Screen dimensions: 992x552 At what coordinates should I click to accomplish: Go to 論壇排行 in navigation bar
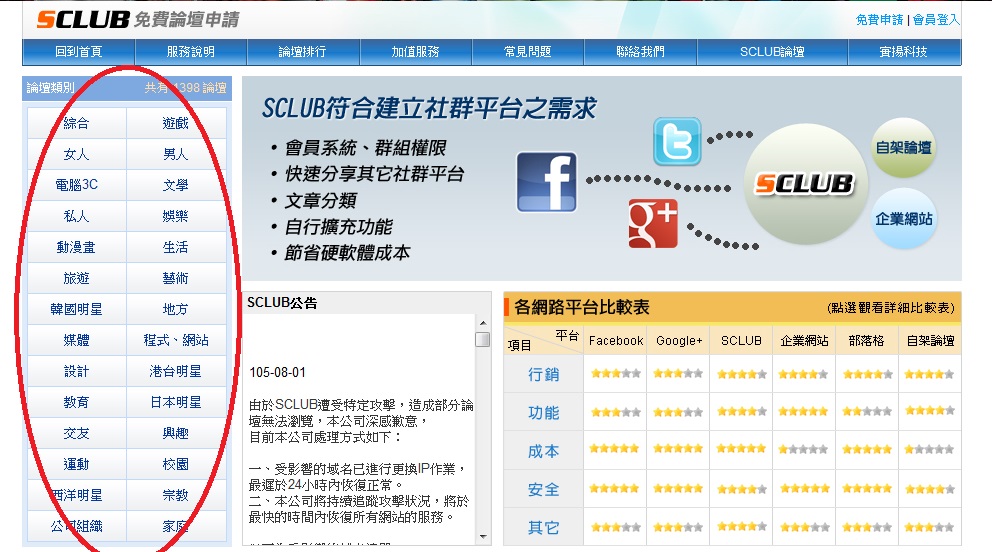tap(303, 52)
